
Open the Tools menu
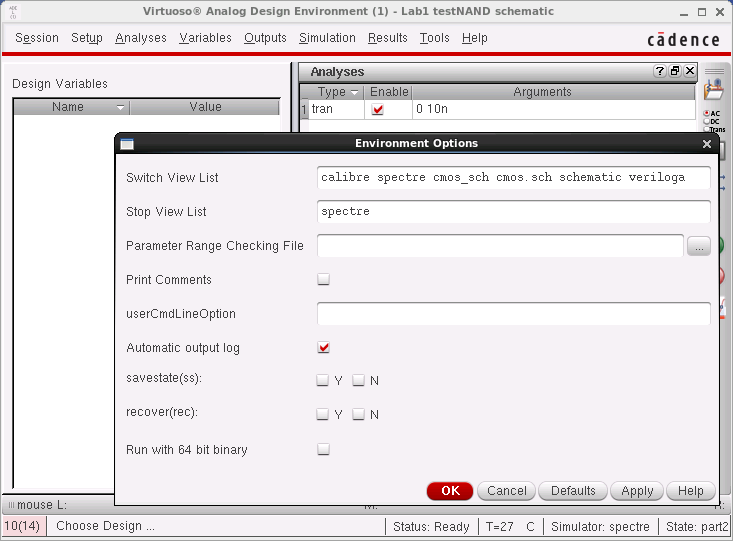(x=434, y=38)
